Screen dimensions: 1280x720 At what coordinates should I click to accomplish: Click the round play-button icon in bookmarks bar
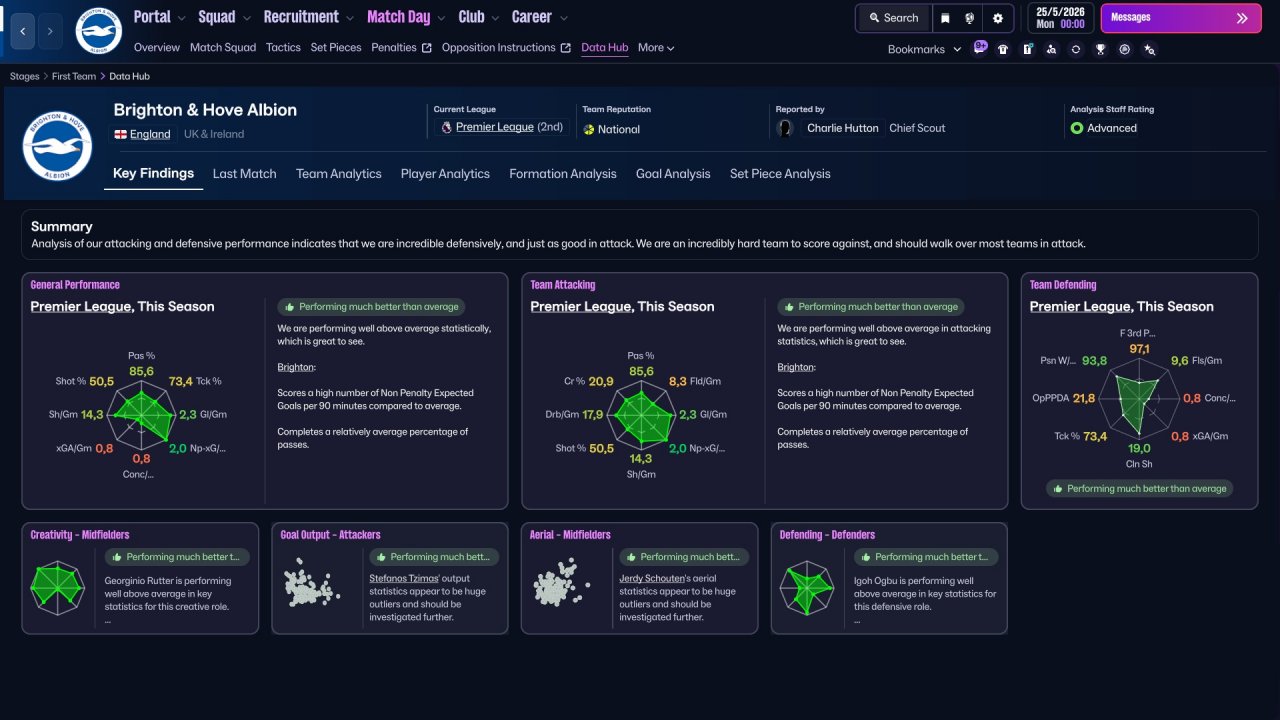pyautogui.click(x=1125, y=49)
